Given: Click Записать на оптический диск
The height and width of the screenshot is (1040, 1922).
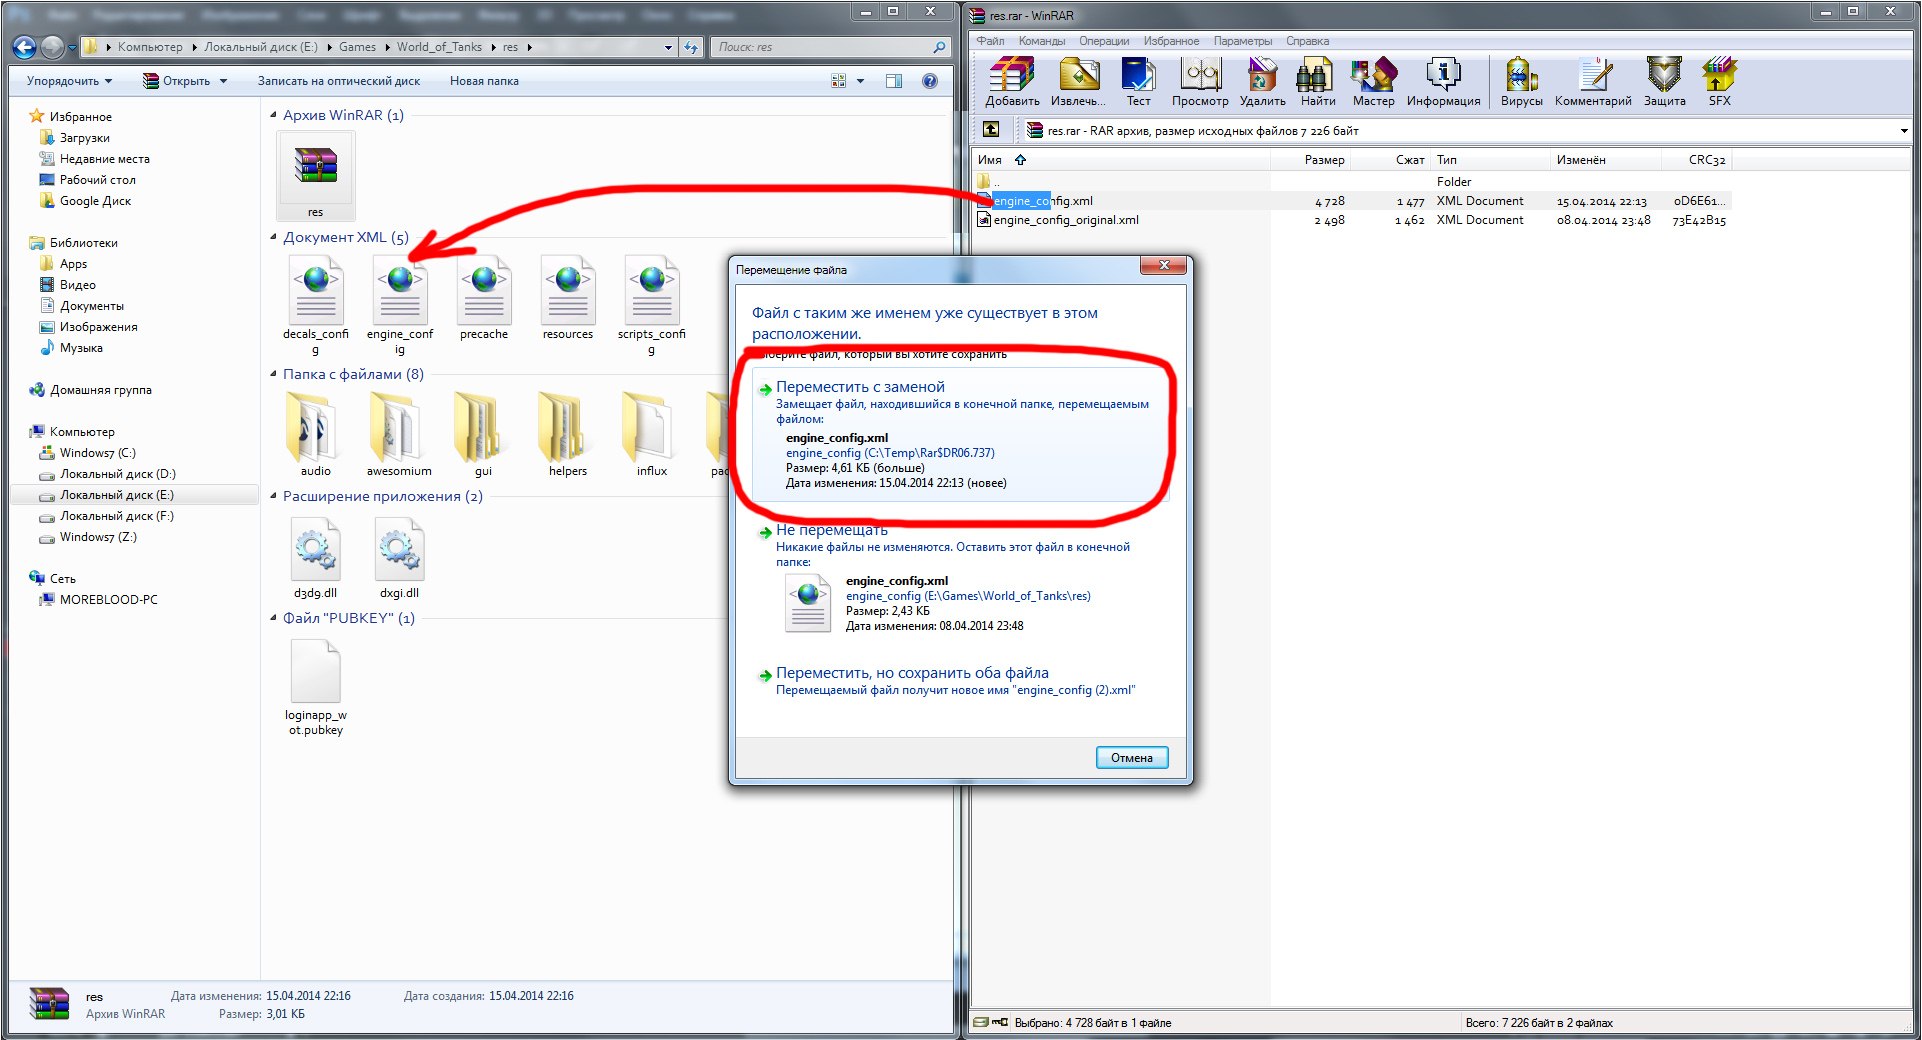Looking at the screenshot, I should pos(339,81).
